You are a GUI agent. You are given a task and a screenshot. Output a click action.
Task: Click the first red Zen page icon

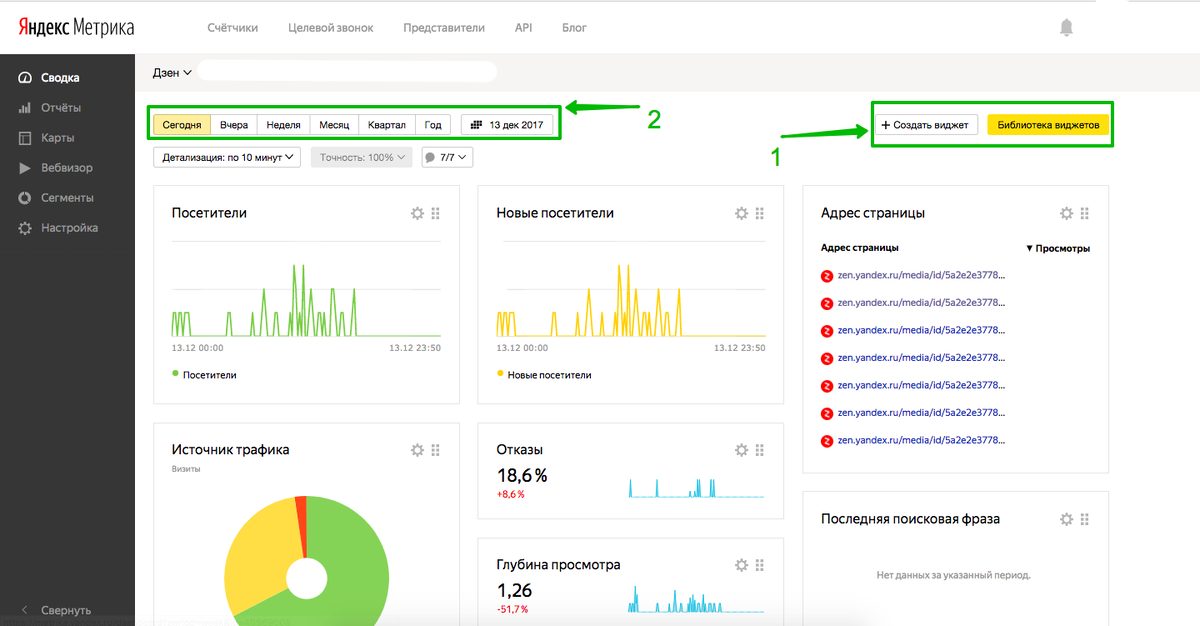827,276
